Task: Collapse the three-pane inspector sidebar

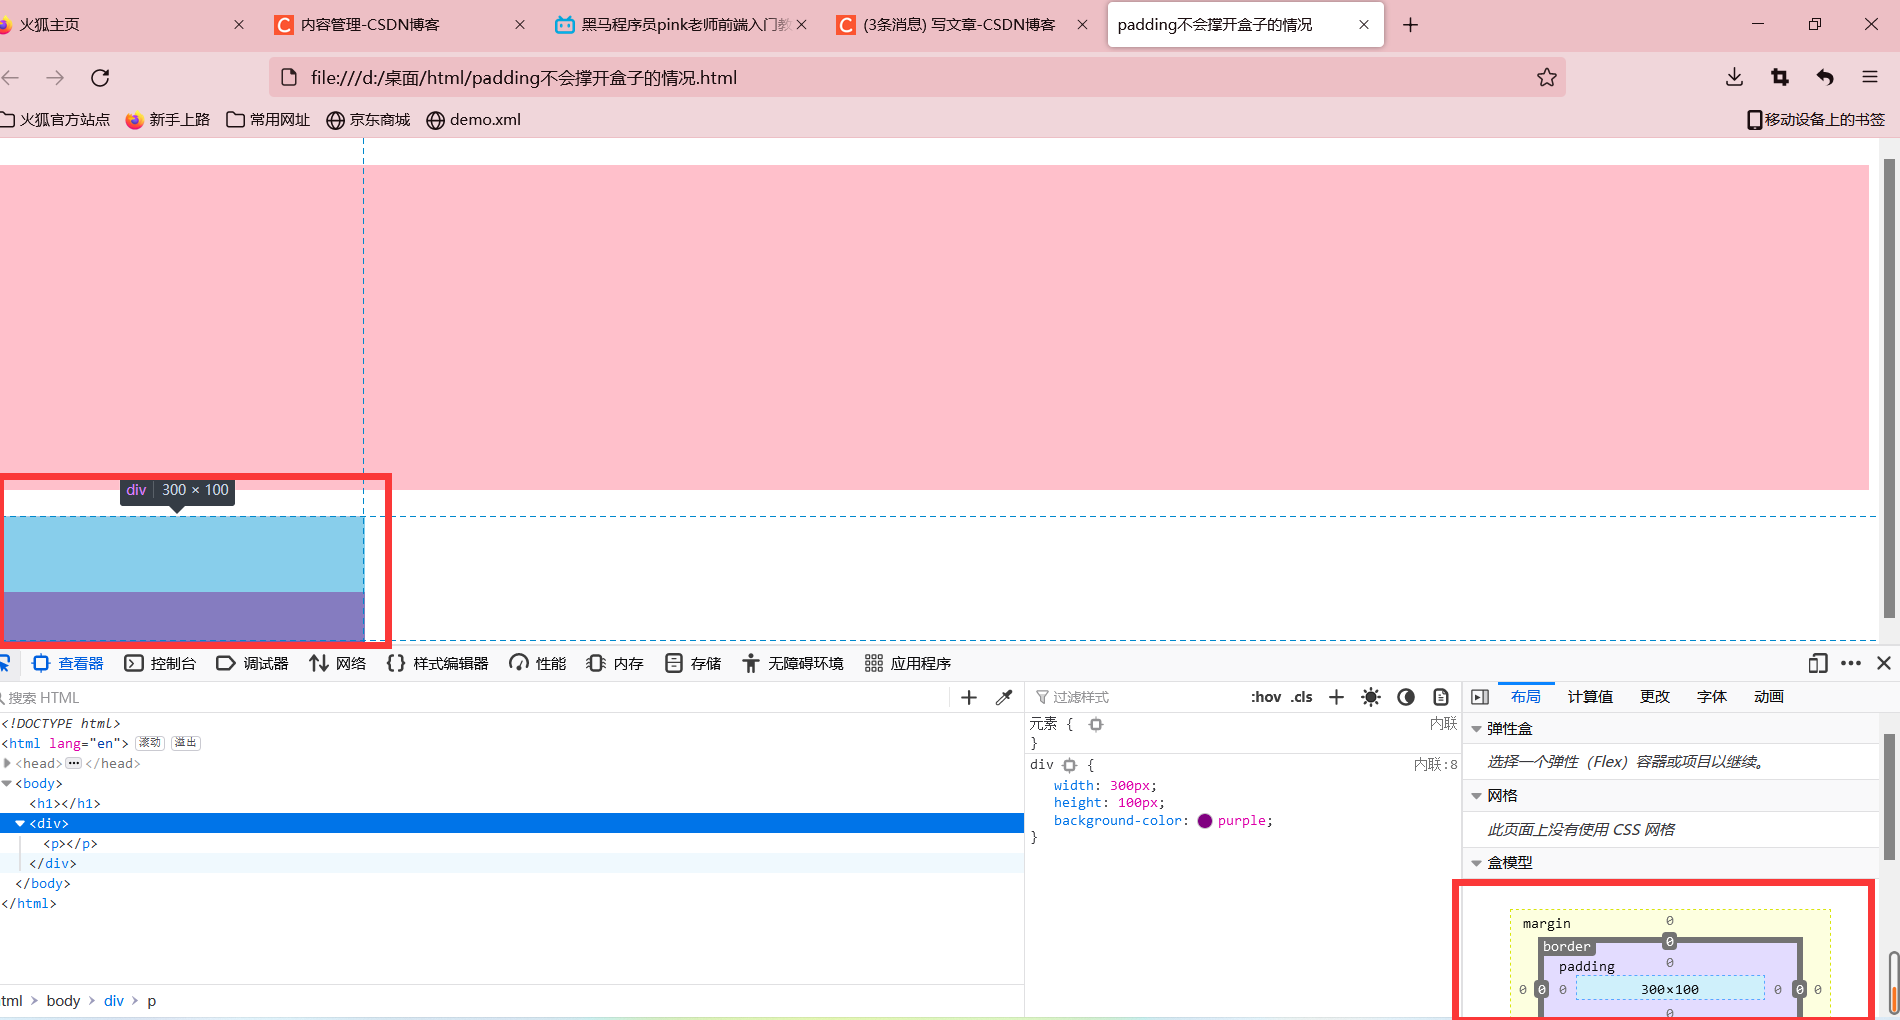Action: 1480,697
